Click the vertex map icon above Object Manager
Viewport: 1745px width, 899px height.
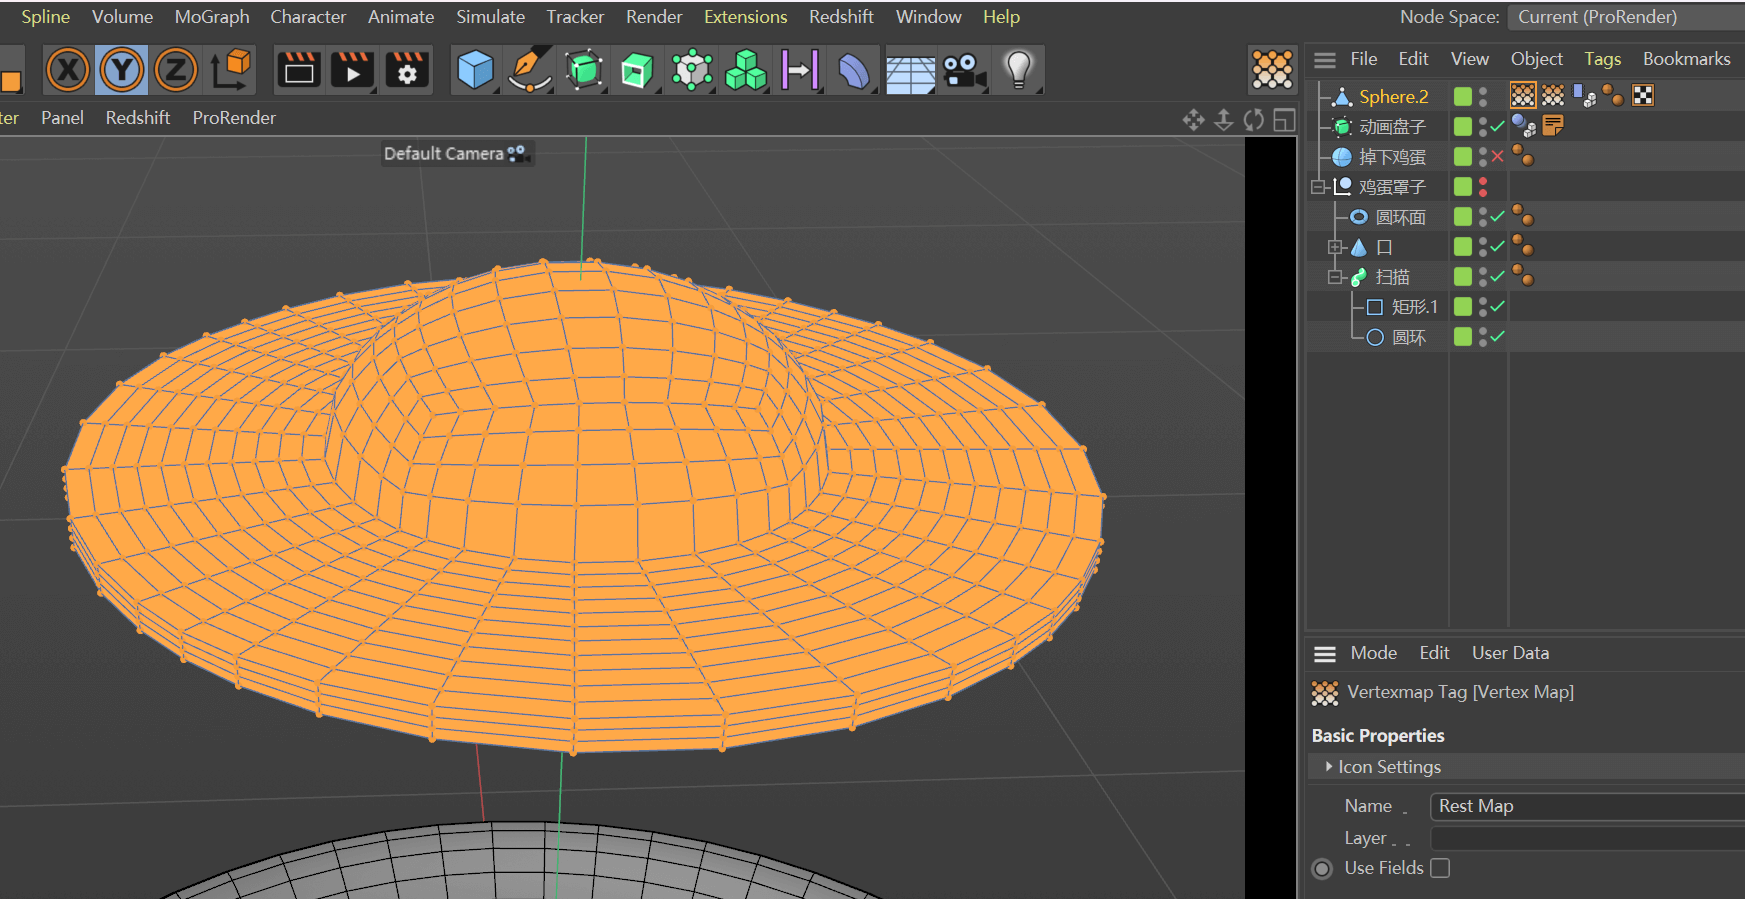pos(1272,69)
